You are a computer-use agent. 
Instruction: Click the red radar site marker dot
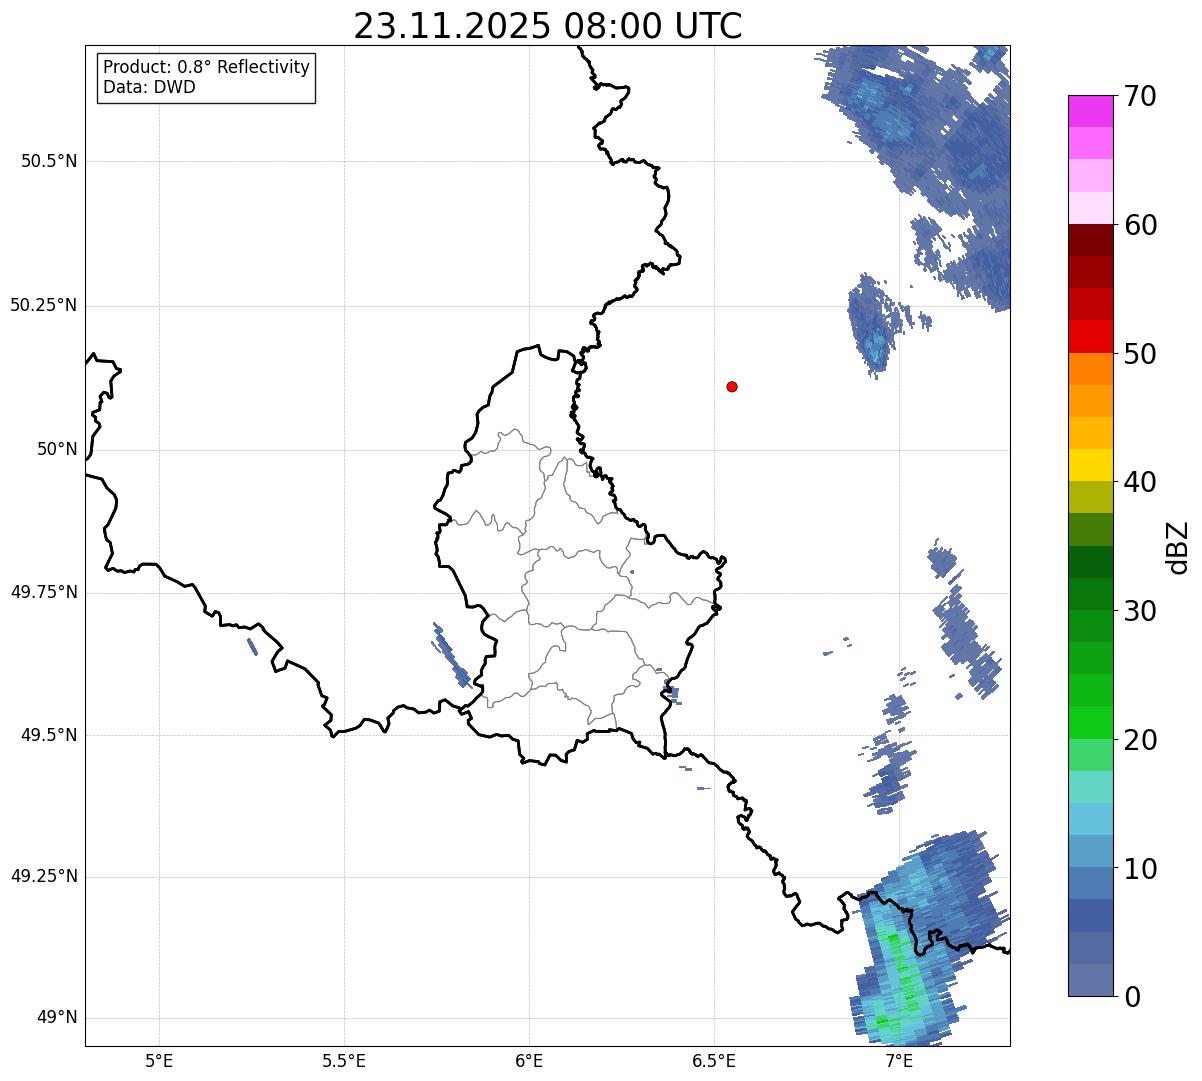[x=732, y=386]
